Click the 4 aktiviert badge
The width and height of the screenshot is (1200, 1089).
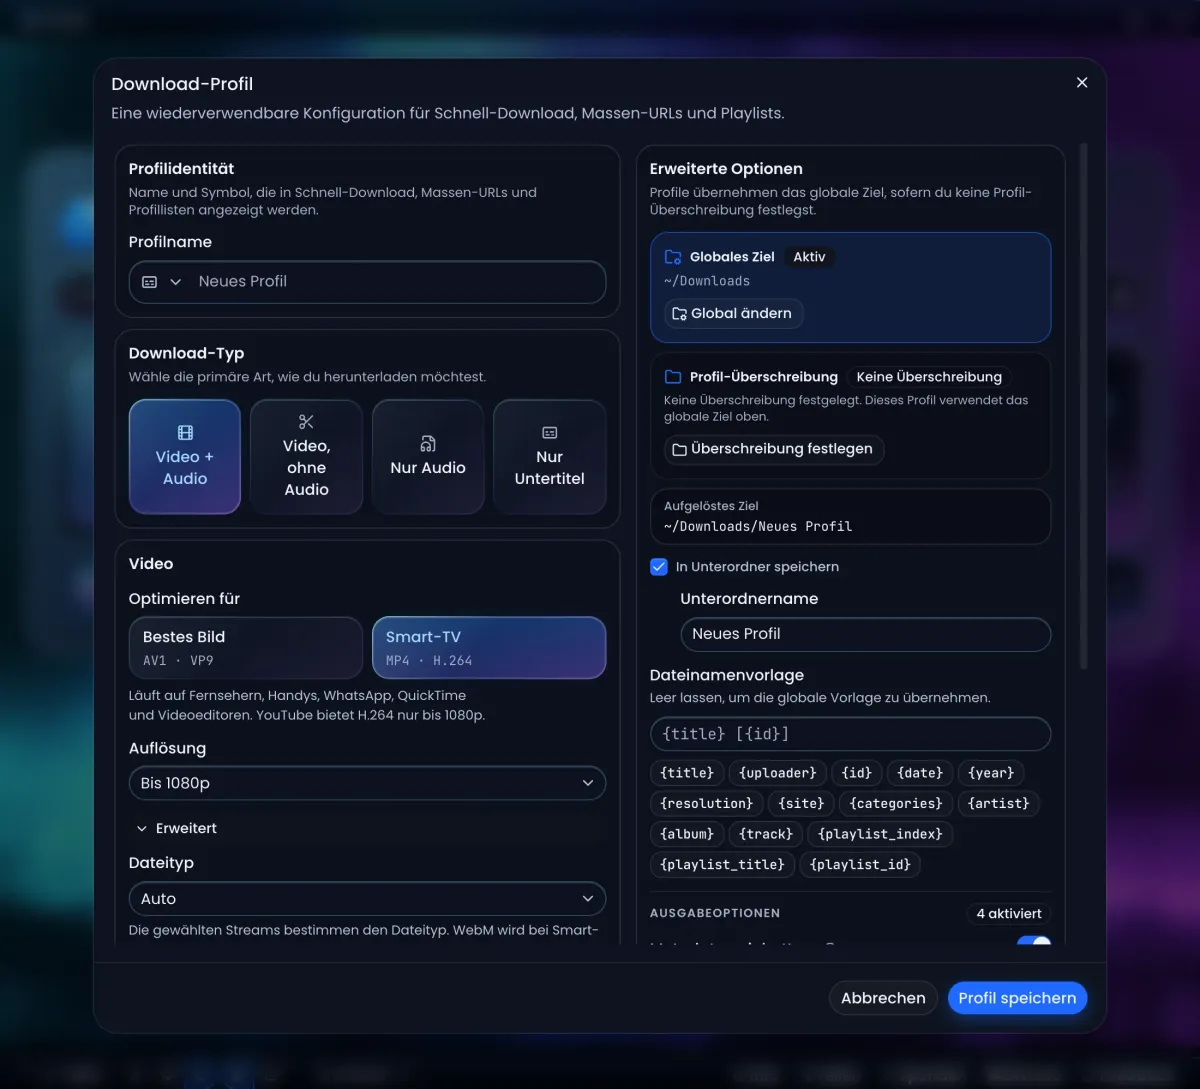pos(1009,913)
